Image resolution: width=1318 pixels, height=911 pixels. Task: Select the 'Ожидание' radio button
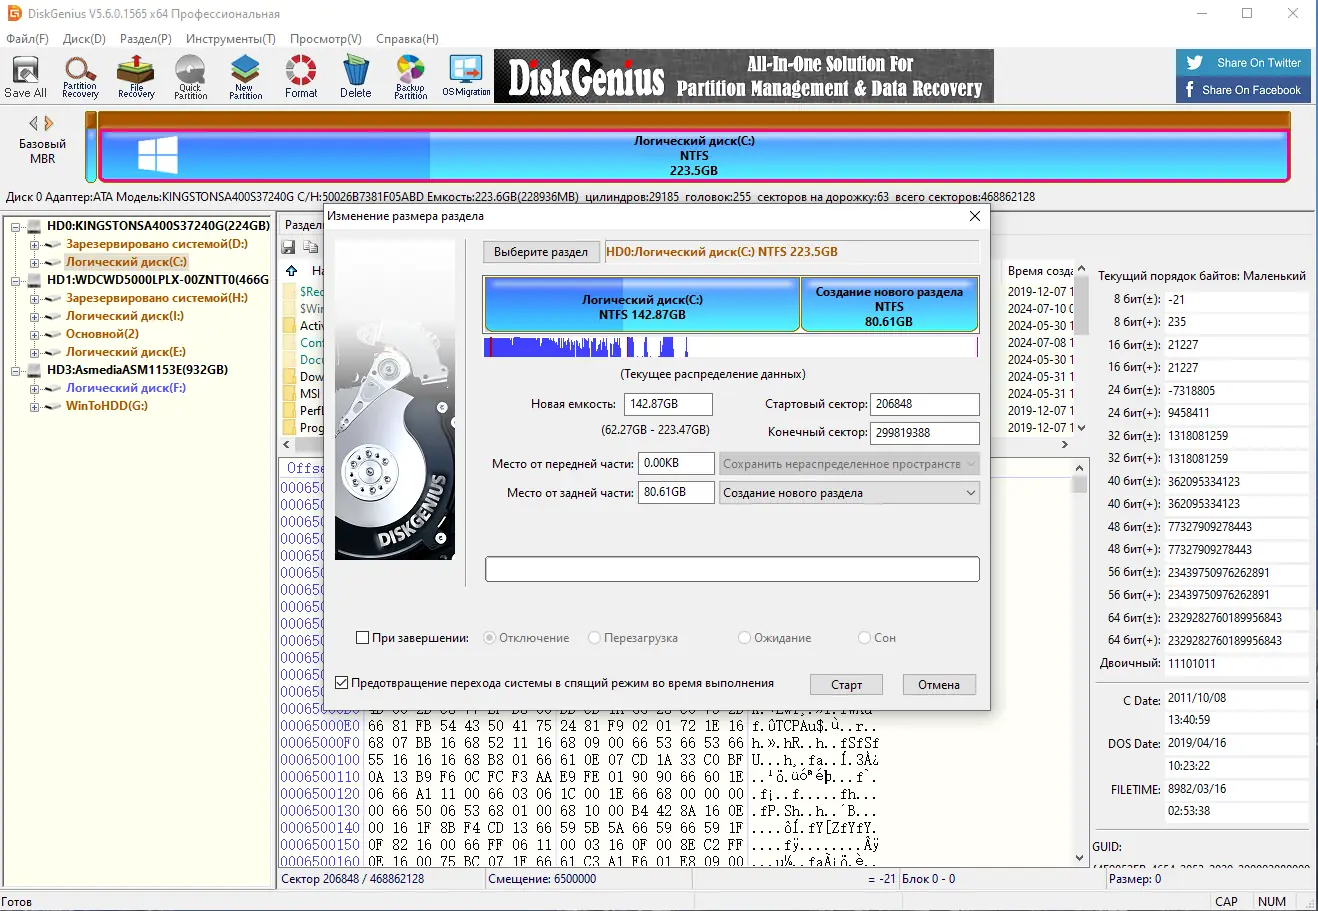tap(744, 638)
